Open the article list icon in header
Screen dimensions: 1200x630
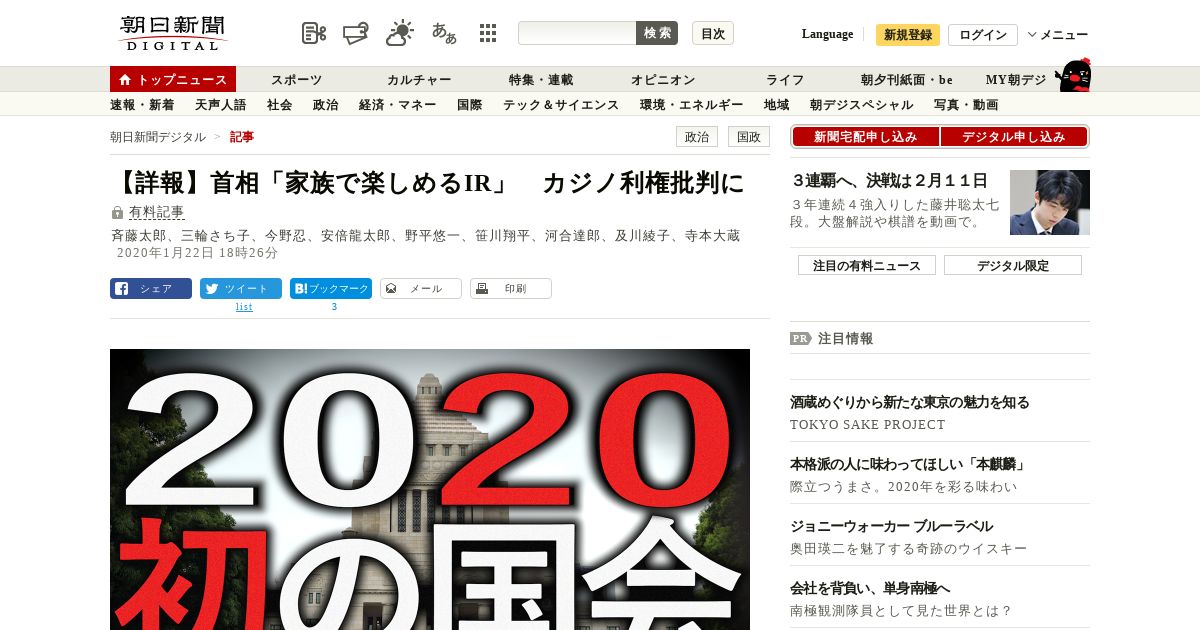314,33
